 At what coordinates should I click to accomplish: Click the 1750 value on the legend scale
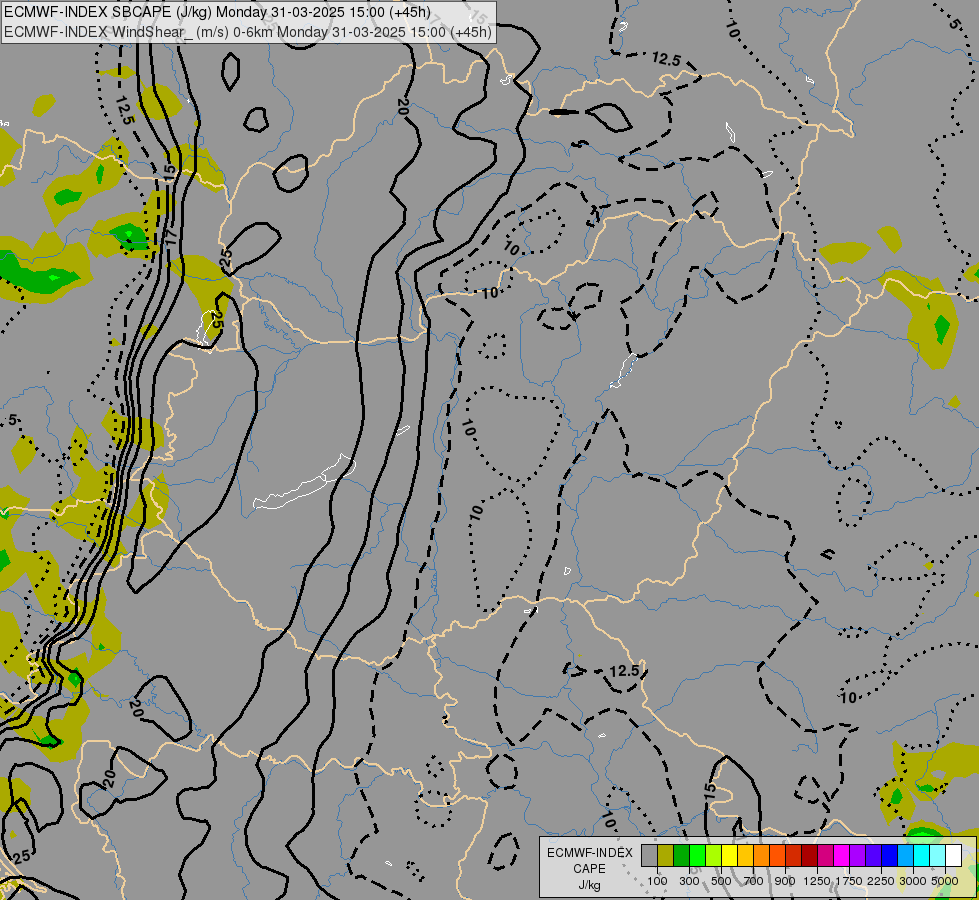[x=849, y=881]
